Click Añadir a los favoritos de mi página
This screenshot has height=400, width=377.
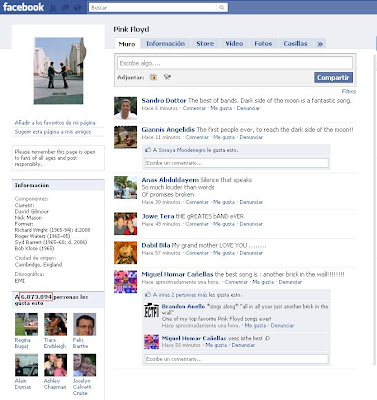(55, 123)
